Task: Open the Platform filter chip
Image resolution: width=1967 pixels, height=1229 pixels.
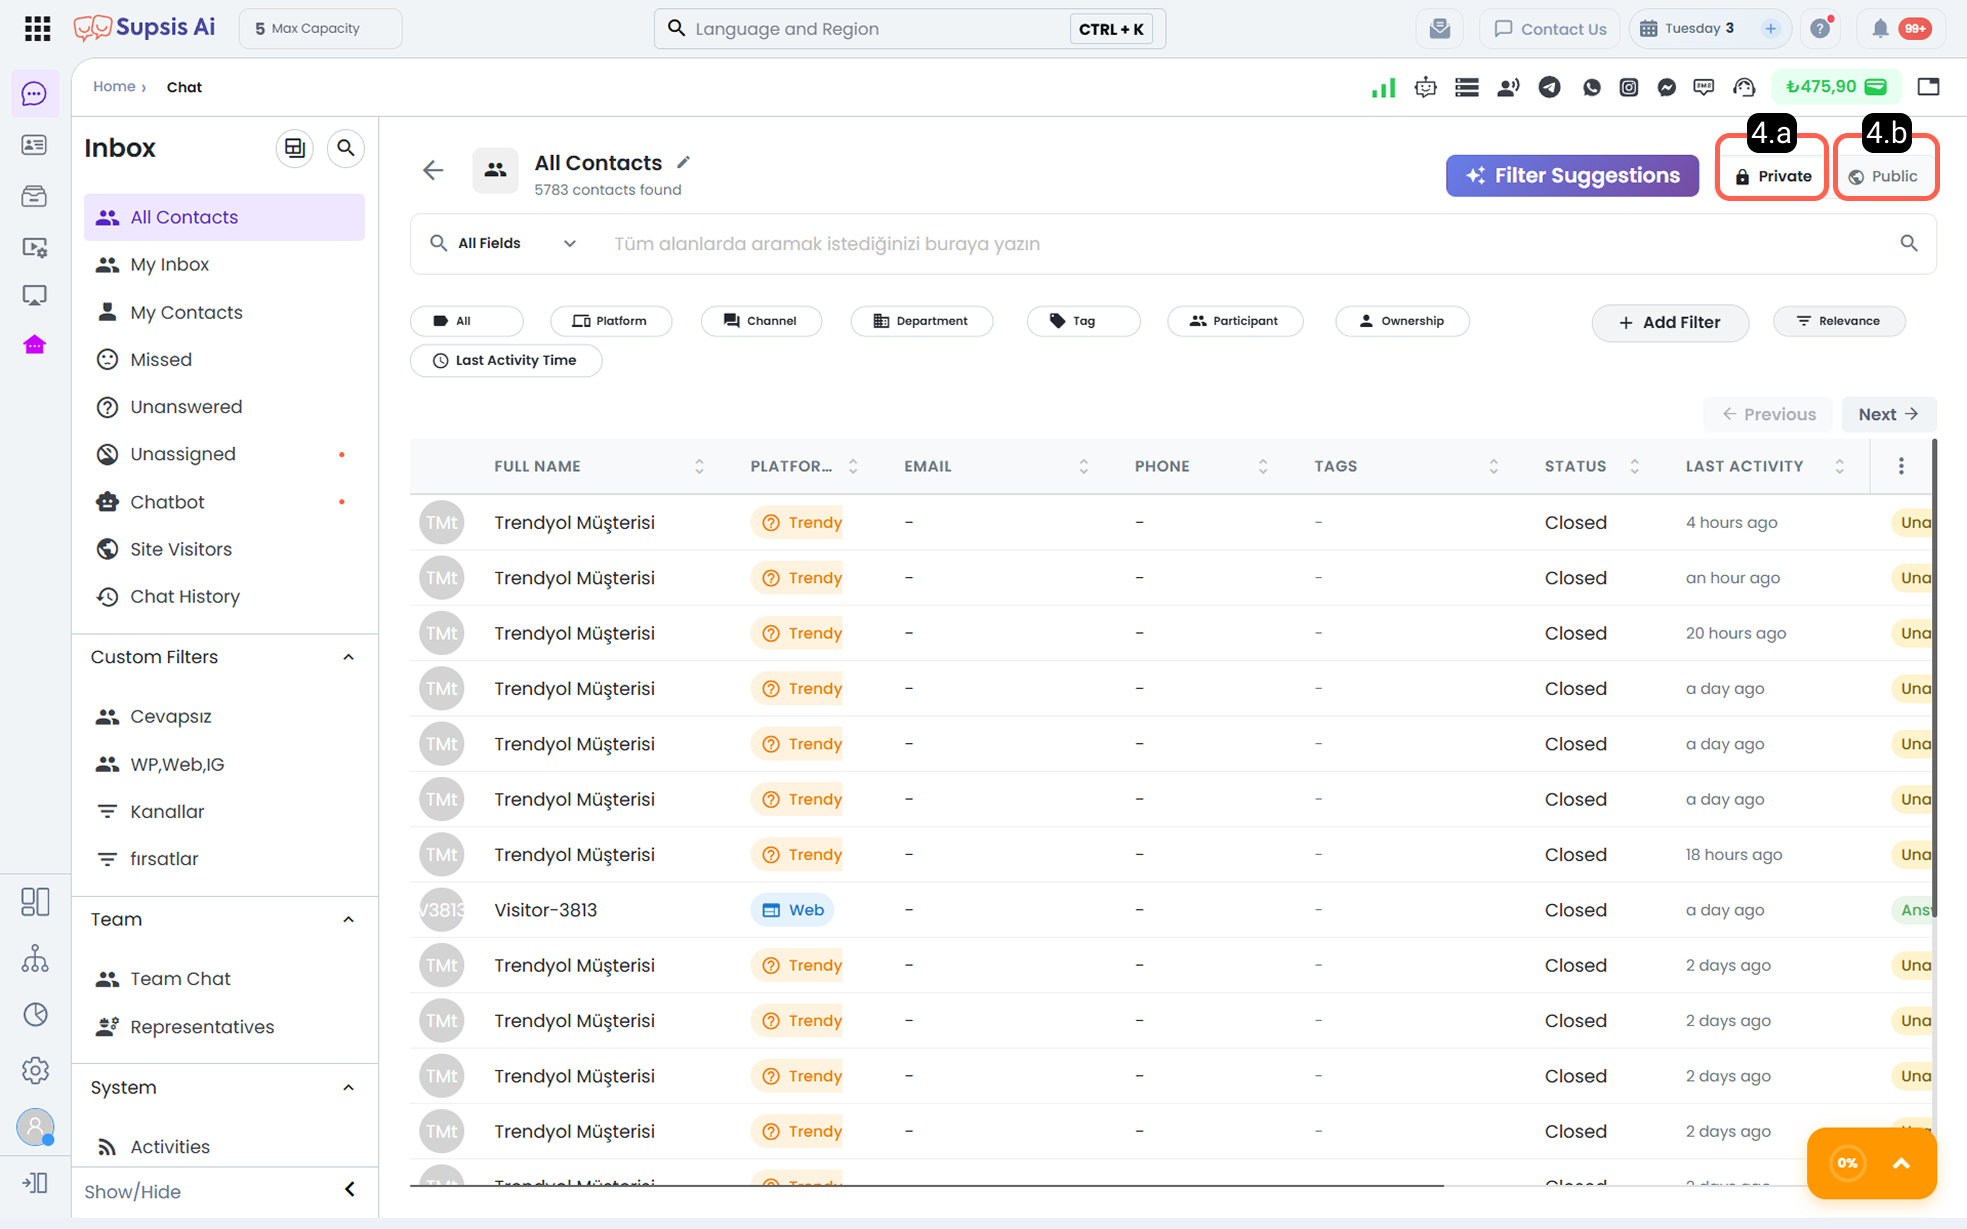Action: [610, 321]
